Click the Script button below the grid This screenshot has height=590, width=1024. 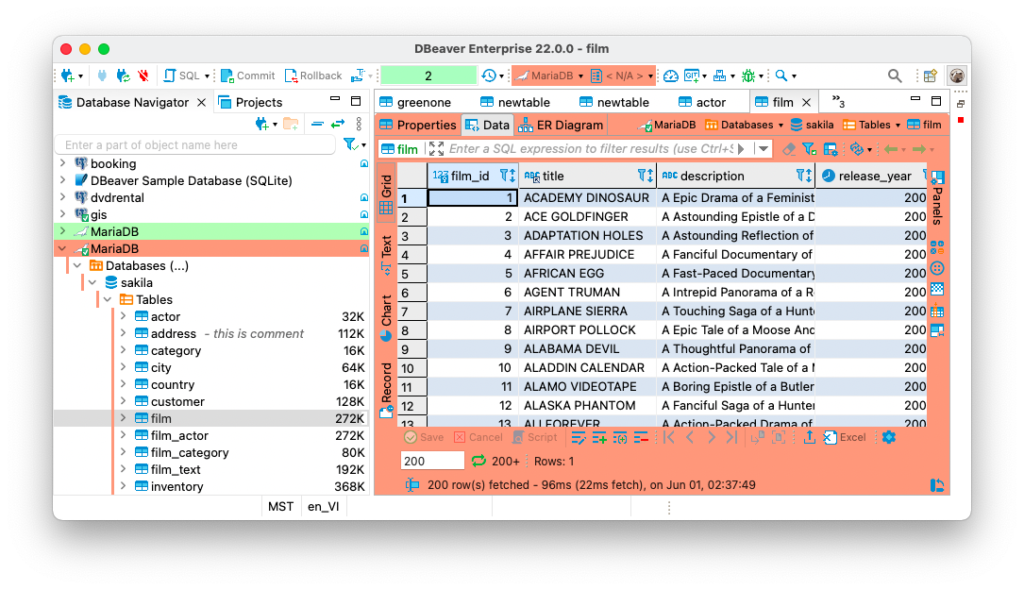pos(535,438)
